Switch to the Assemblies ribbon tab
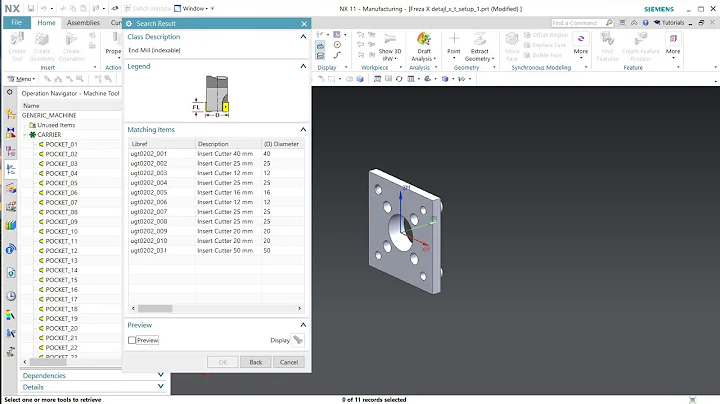 pos(83,22)
